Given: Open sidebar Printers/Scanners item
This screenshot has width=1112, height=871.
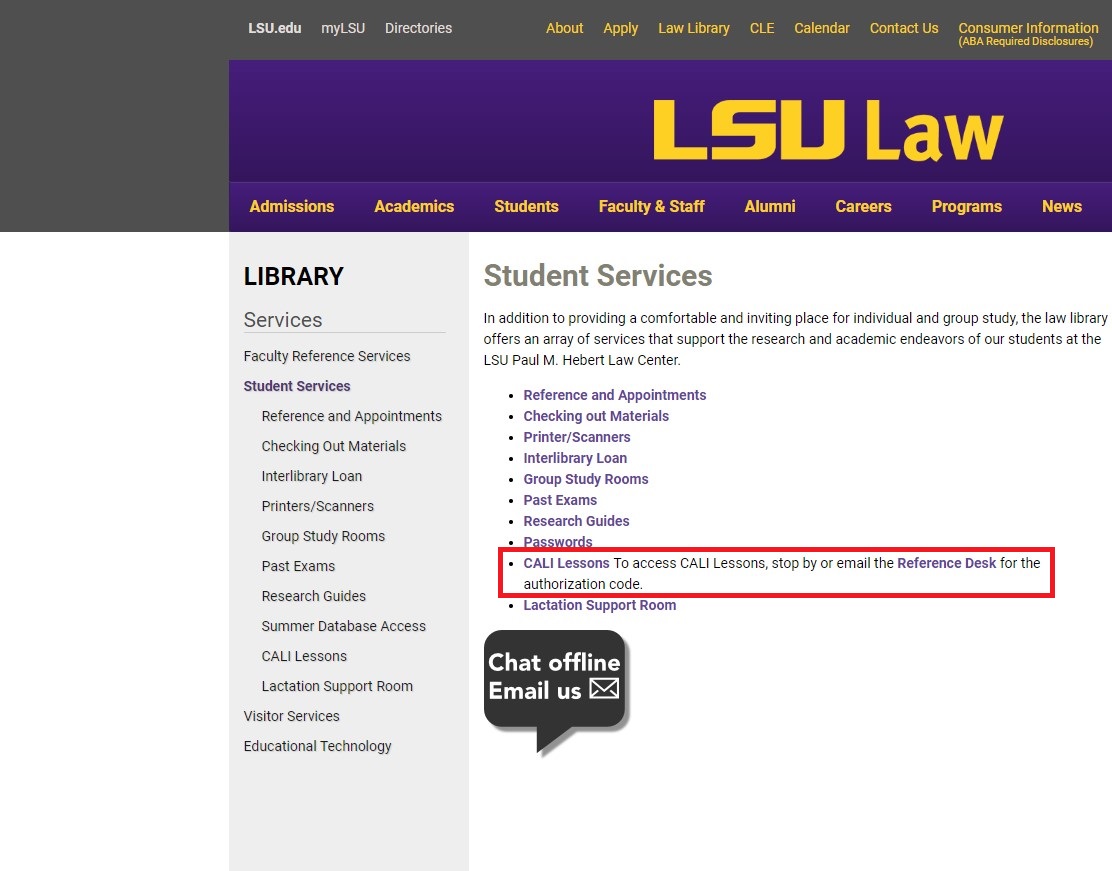Looking at the screenshot, I should tap(318, 506).
